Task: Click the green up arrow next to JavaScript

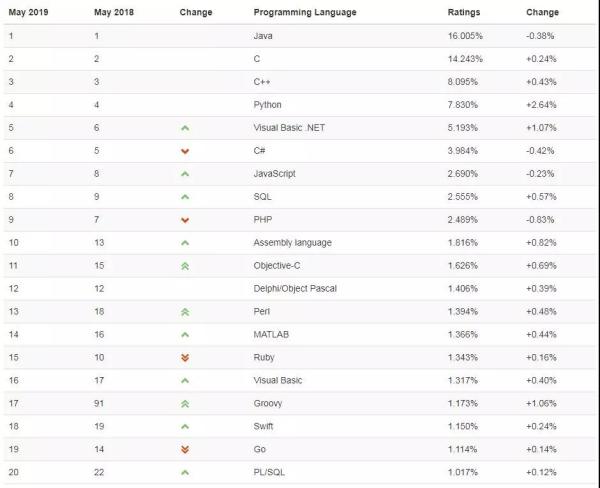Action: [x=185, y=174]
